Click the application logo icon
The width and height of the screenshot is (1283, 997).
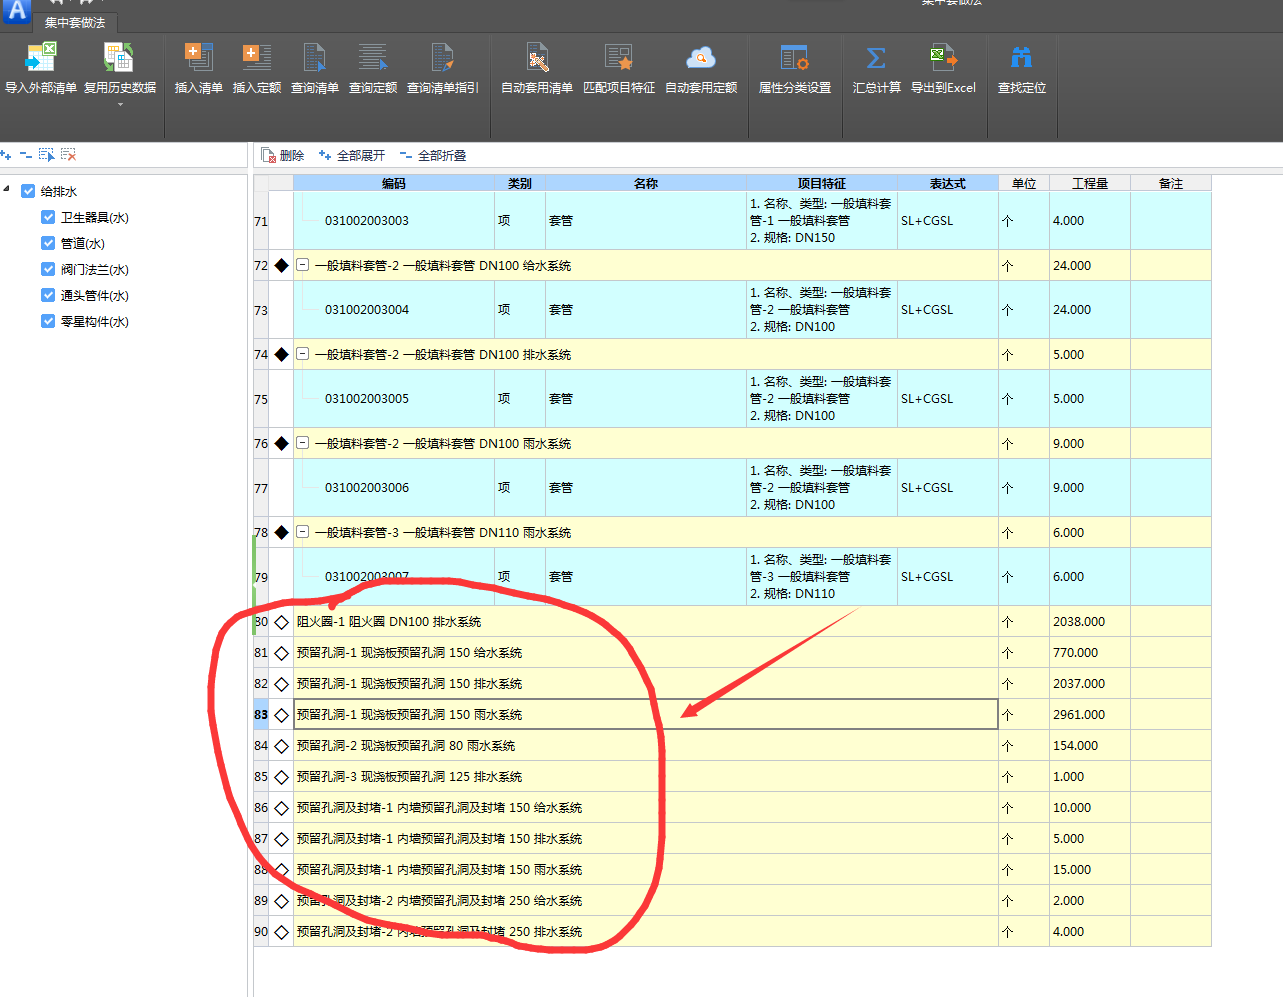coord(17,11)
